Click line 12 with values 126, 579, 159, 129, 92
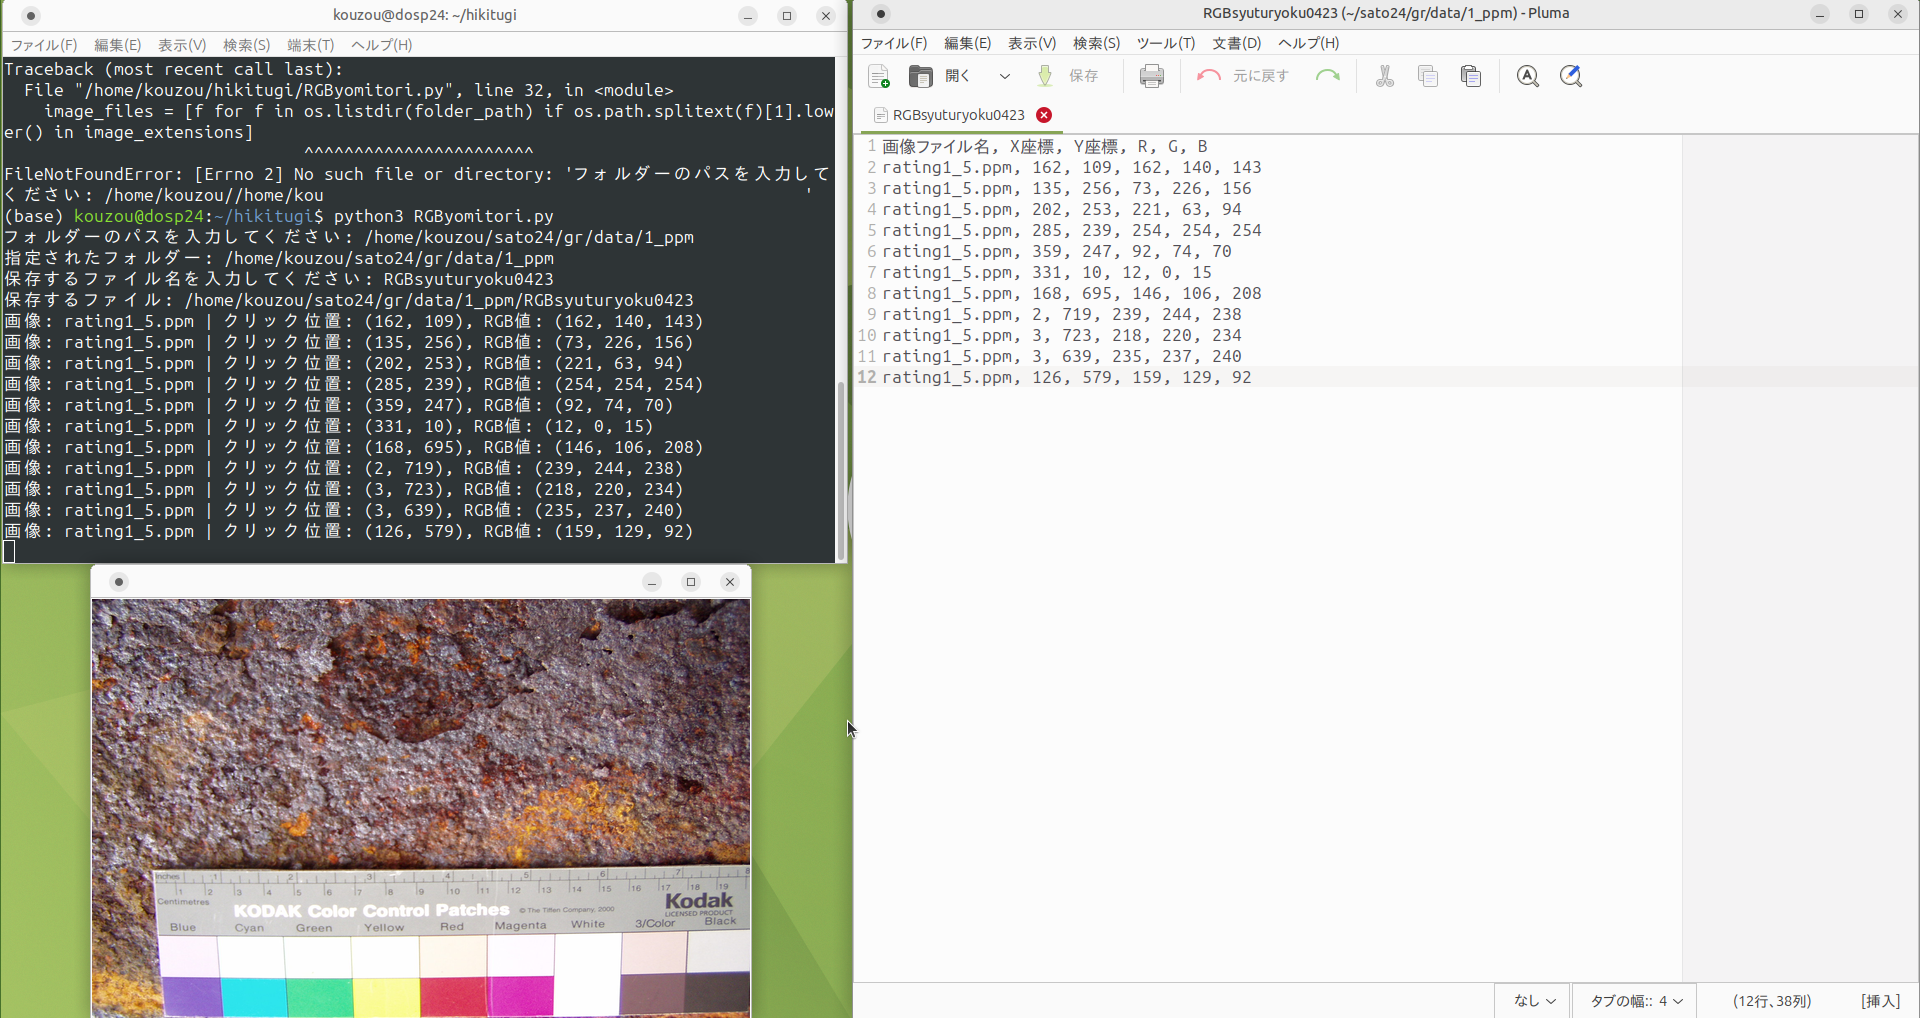This screenshot has width=1920, height=1018. click(1067, 378)
